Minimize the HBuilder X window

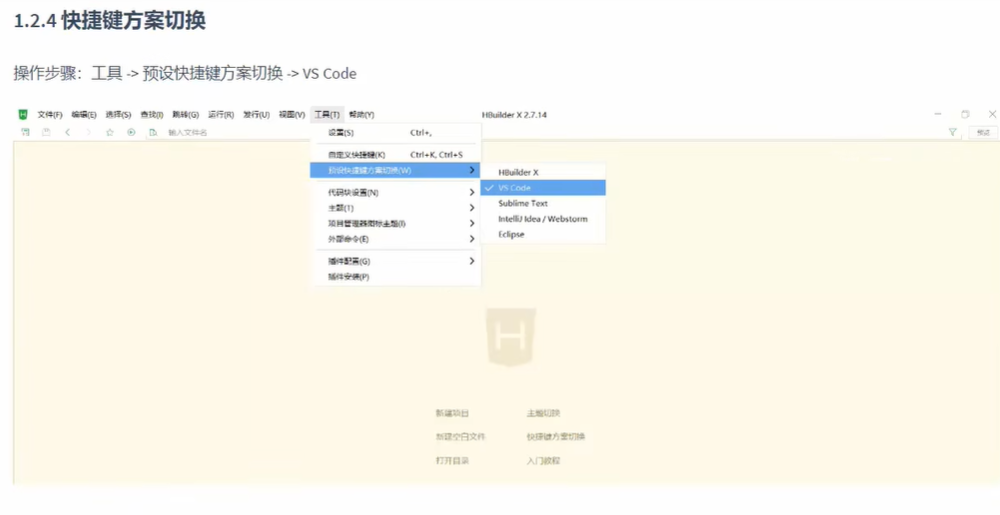pos(938,114)
